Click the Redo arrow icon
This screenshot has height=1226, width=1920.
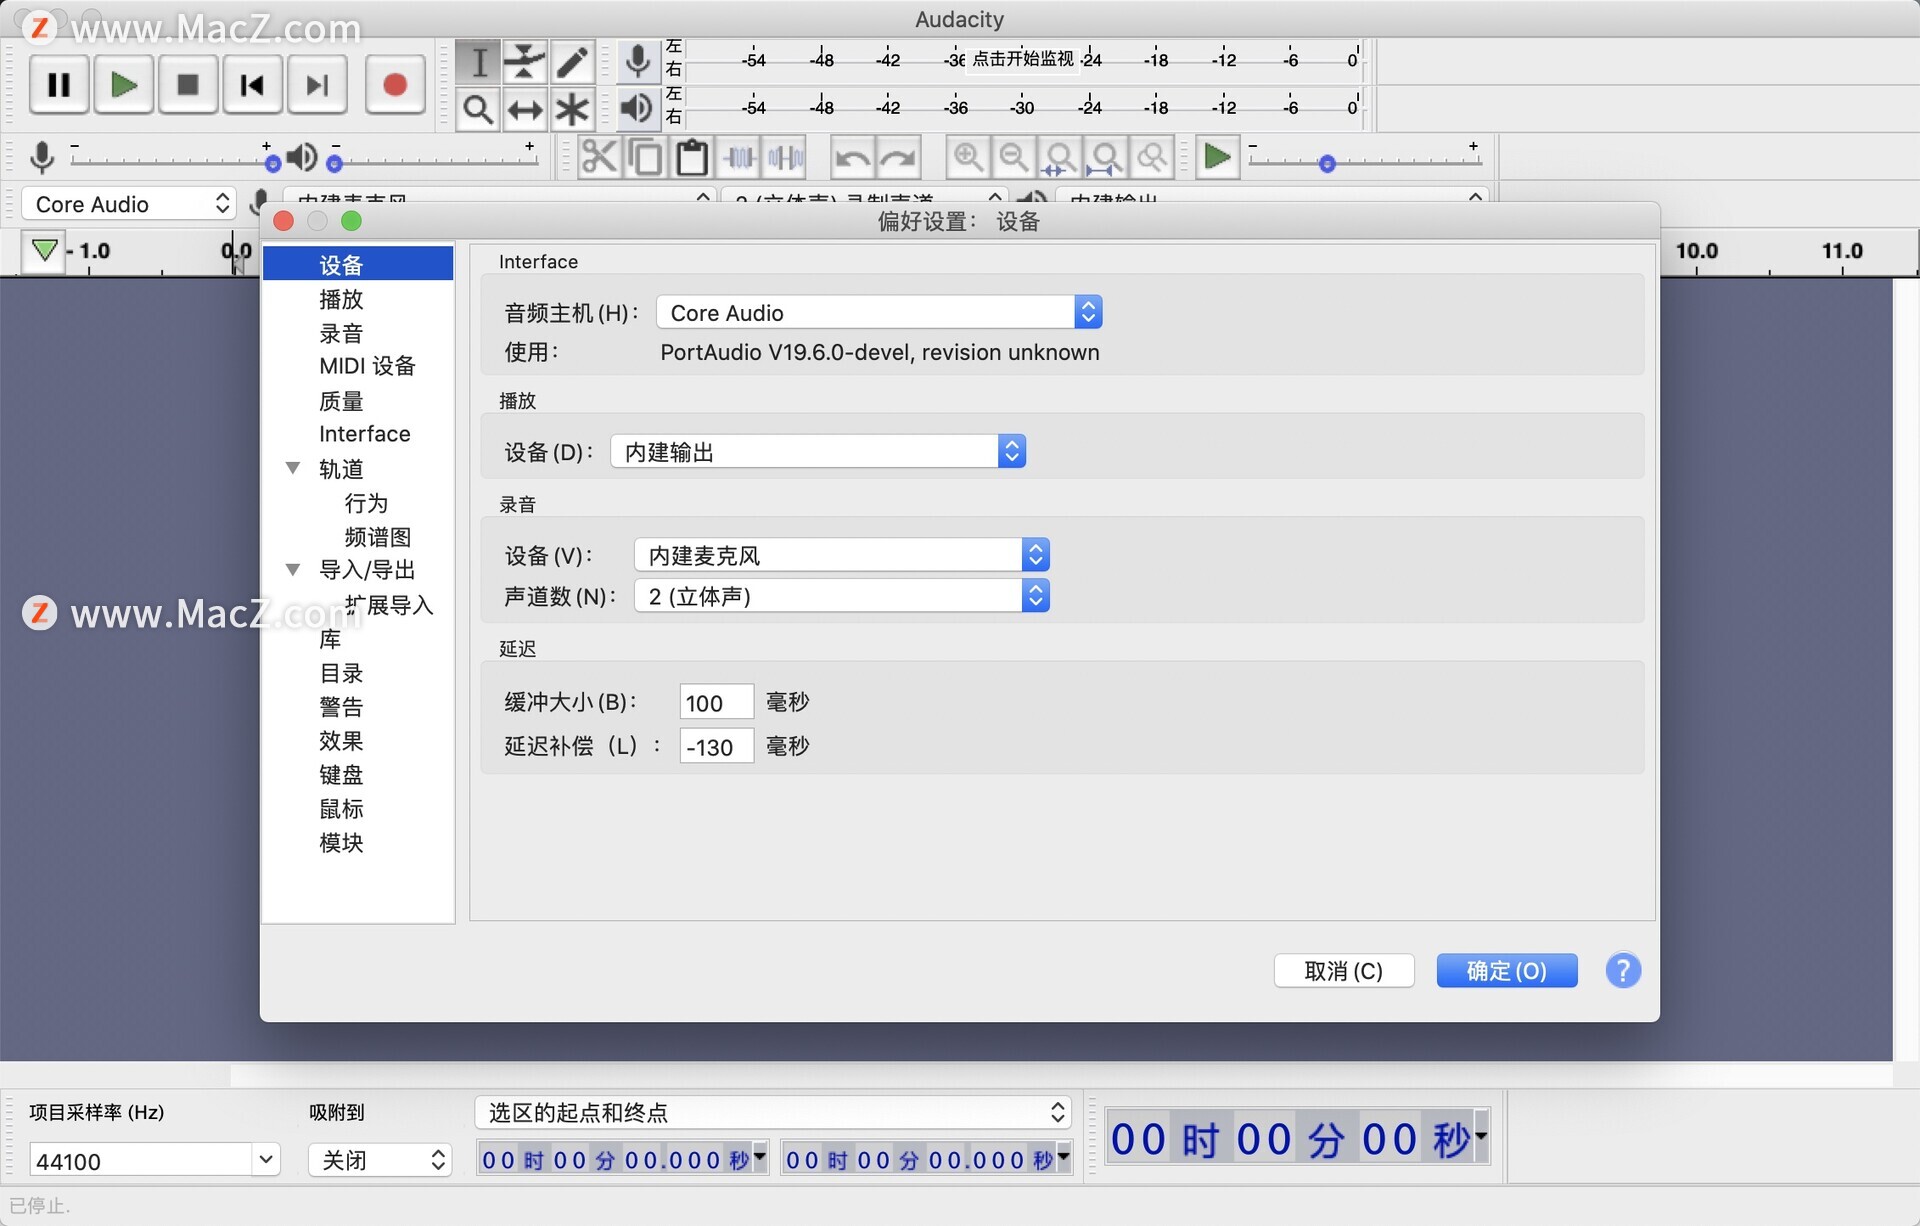[x=898, y=158]
